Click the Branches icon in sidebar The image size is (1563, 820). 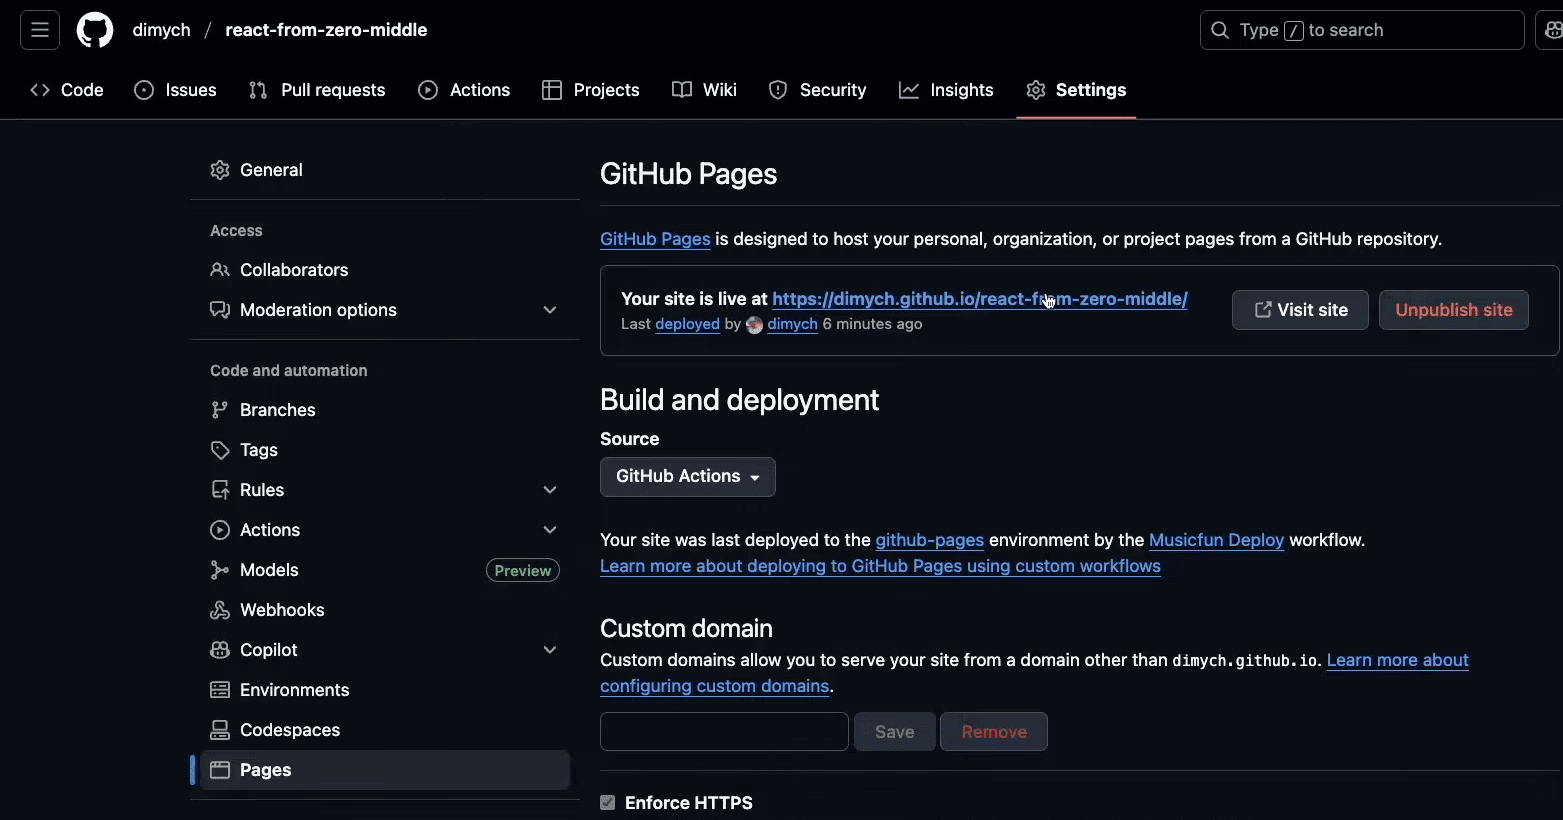point(220,410)
